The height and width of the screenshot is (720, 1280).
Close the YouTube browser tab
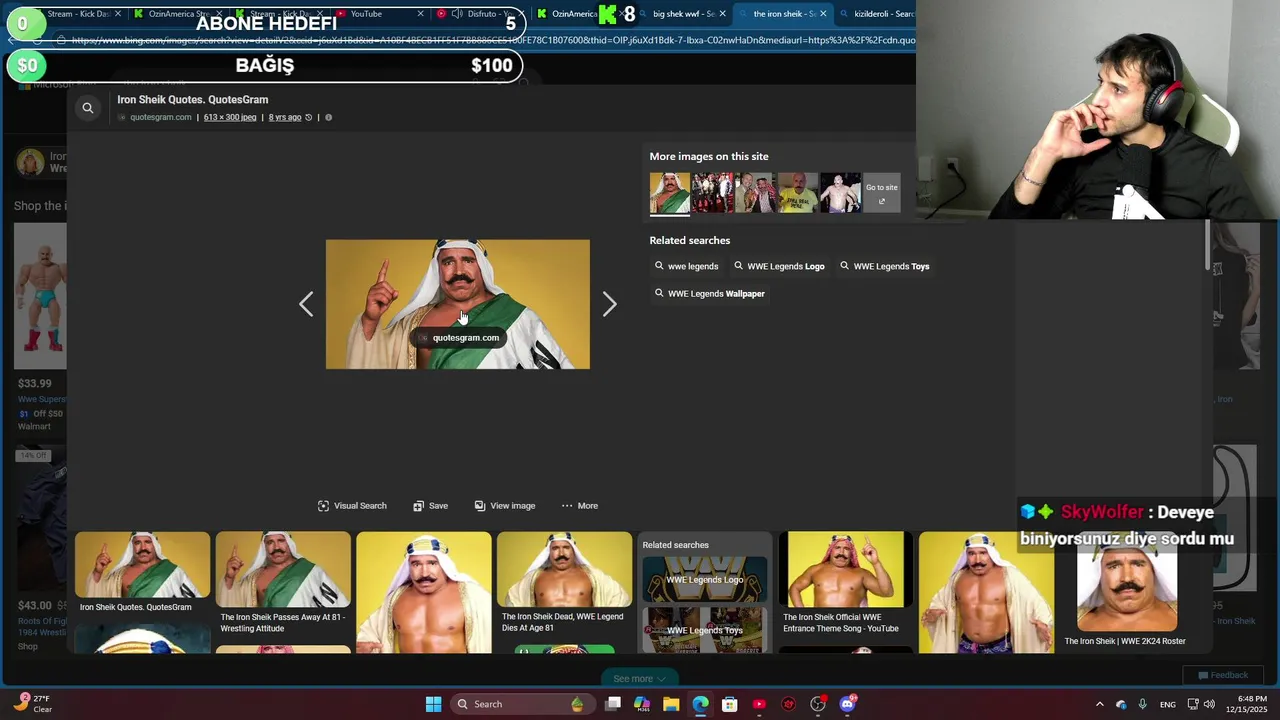tap(420, 14)
